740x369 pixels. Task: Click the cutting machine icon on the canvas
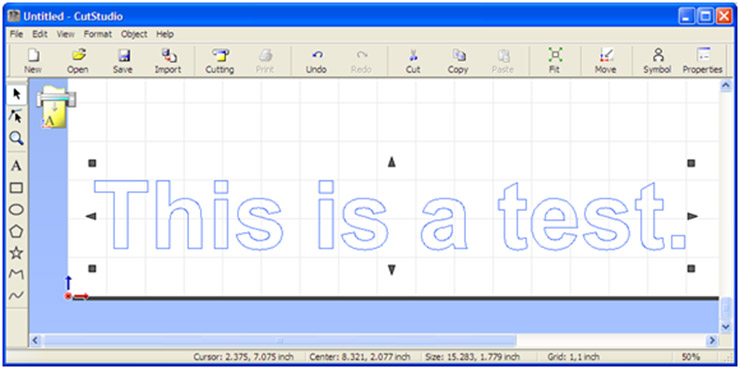(55, 106)
